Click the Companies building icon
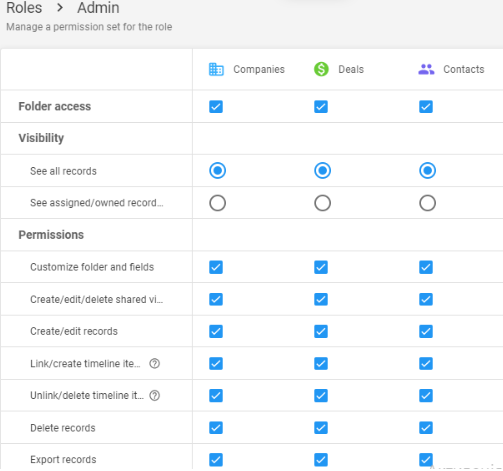 [216, 69]
